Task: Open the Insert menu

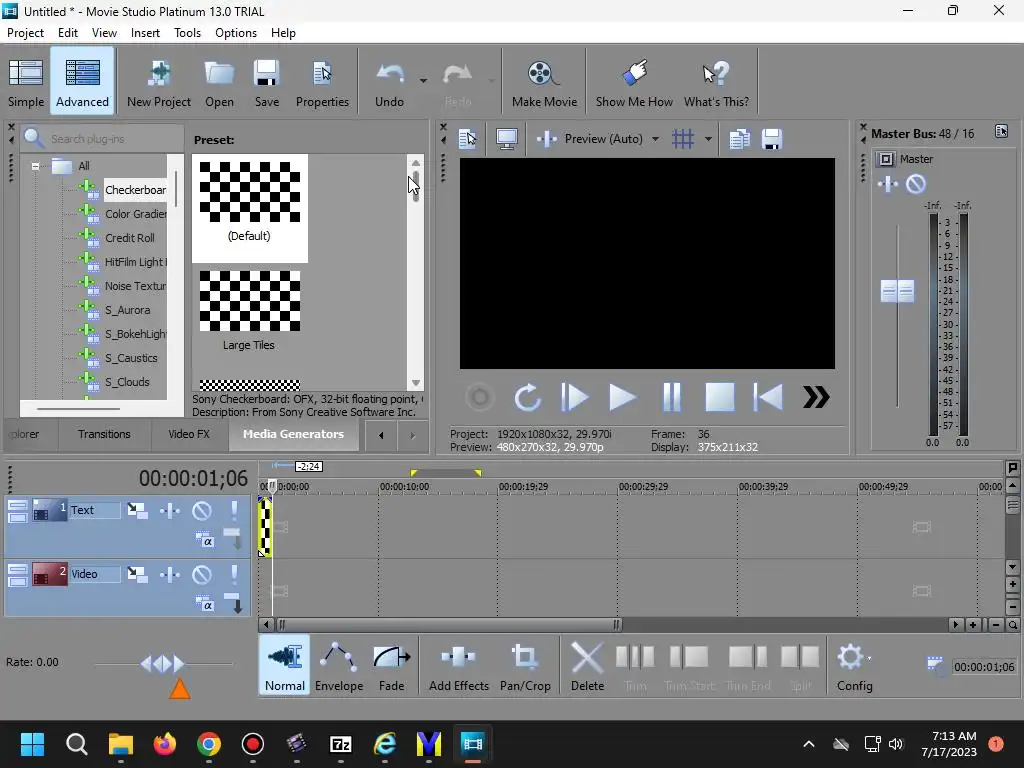Action: point(145,33)
